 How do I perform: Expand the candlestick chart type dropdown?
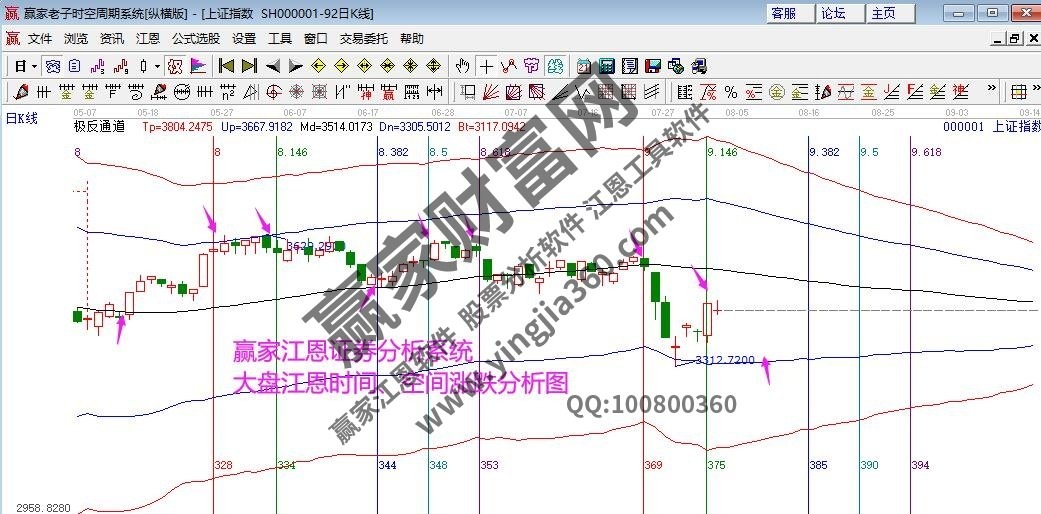[x=157, y=66]
